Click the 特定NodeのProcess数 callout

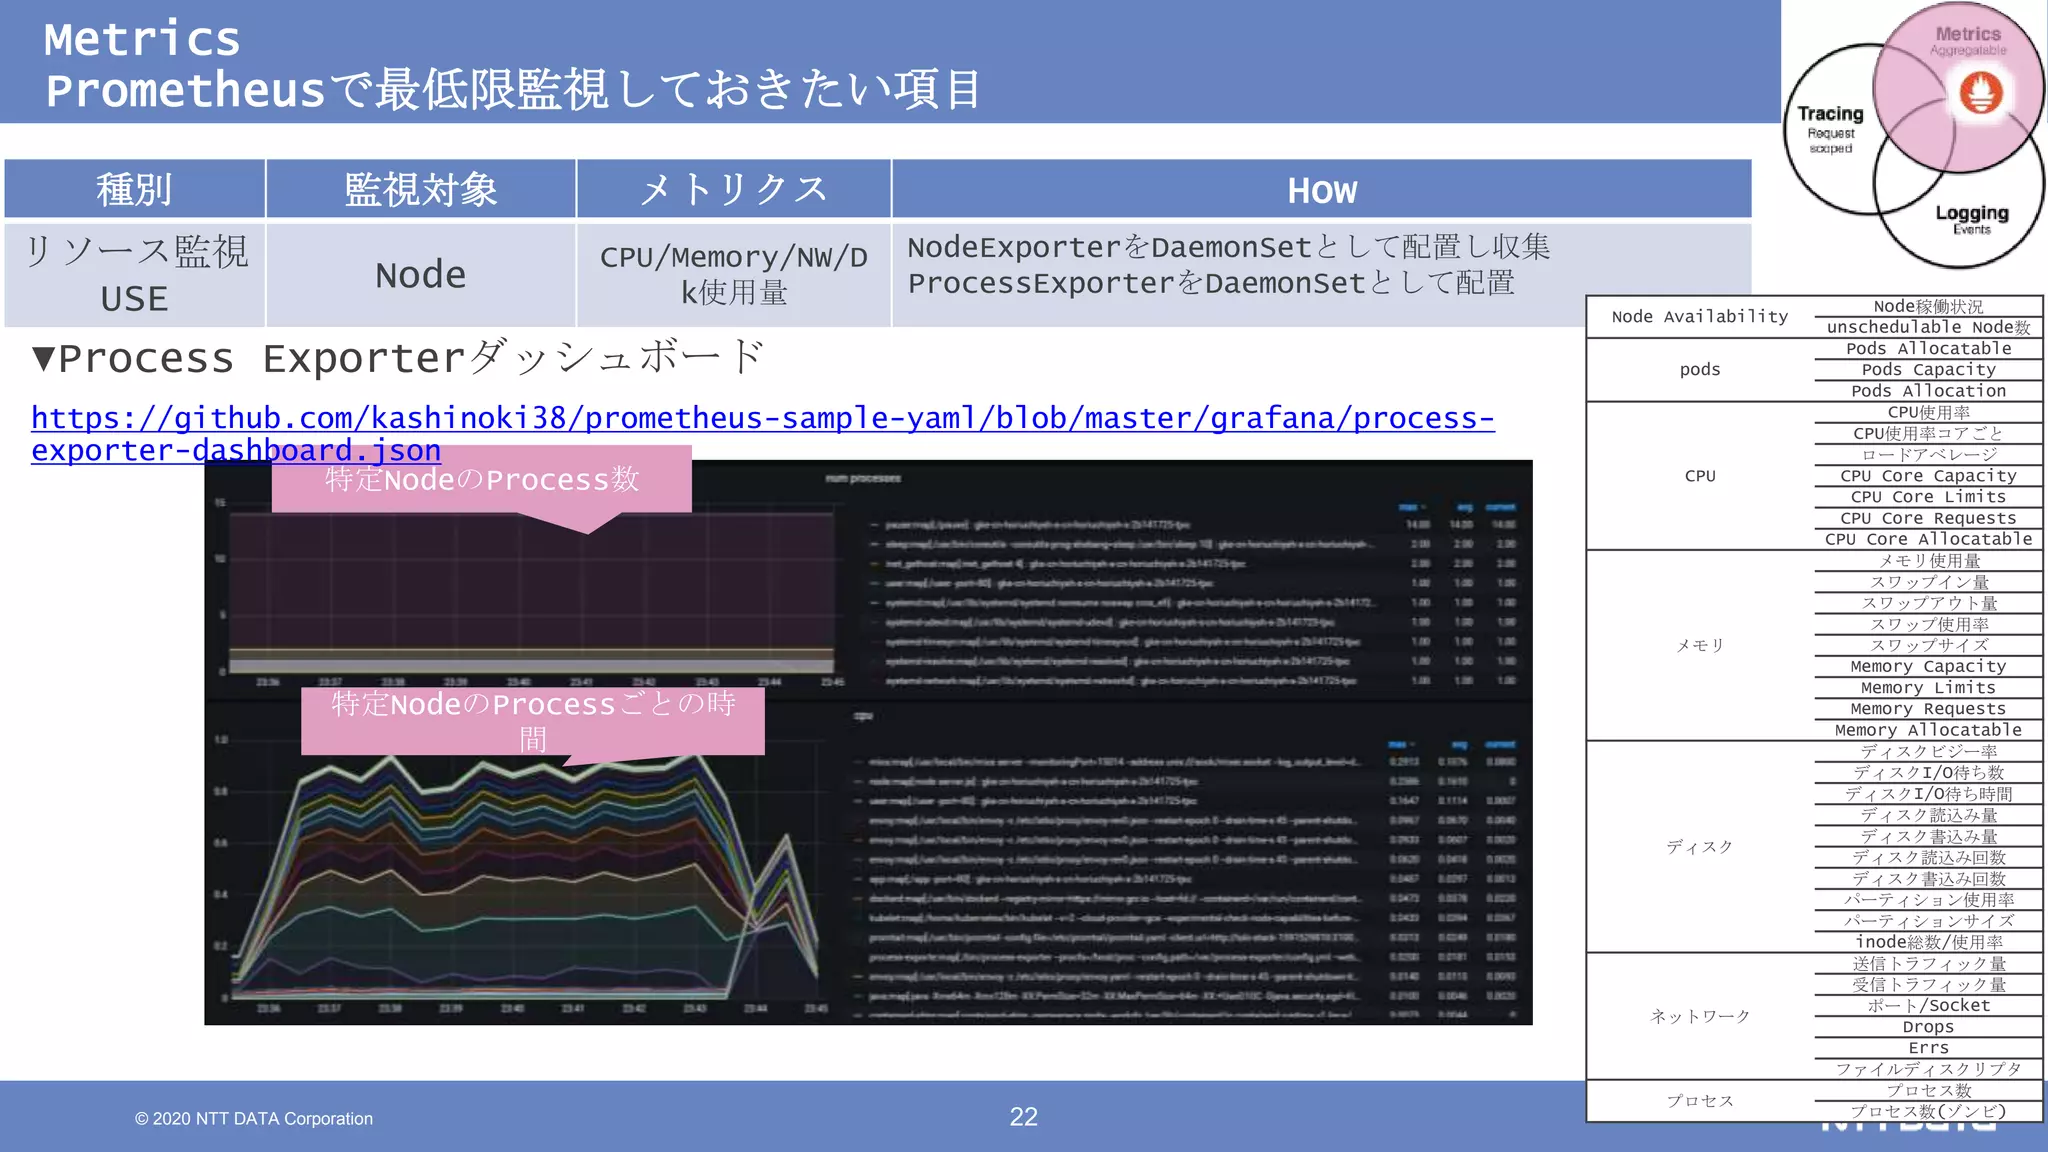click(x=481, y=479)
